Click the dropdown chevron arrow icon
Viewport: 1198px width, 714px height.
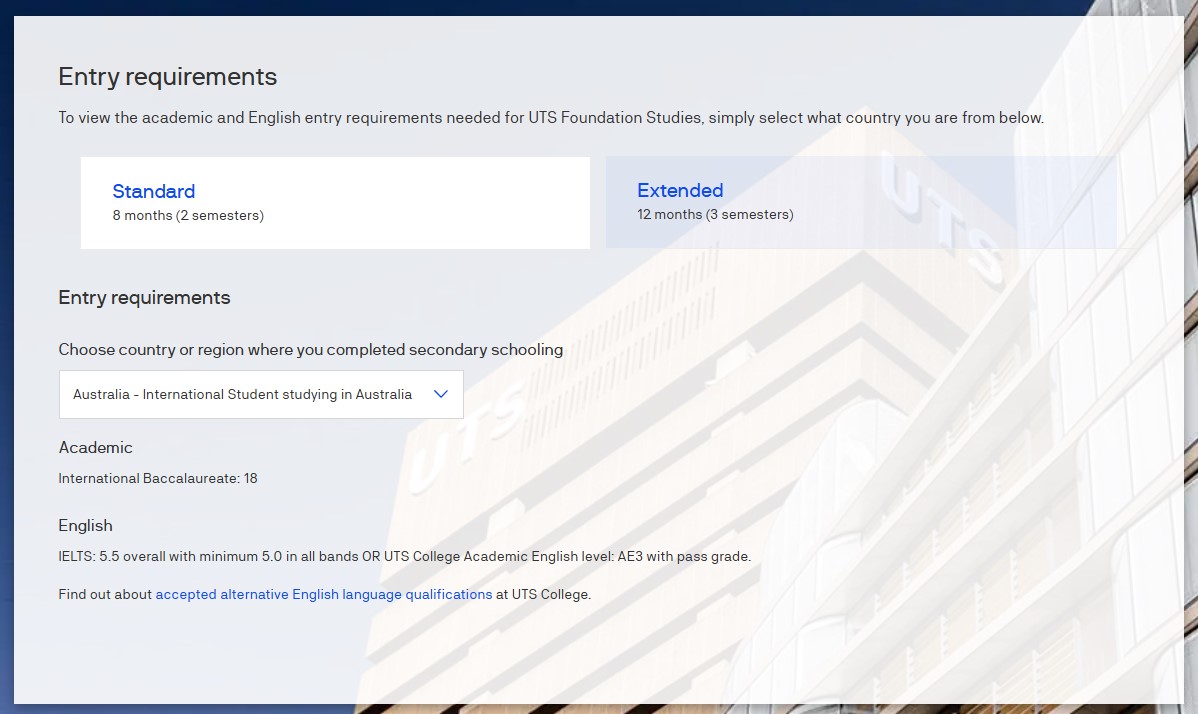[440, 394]
